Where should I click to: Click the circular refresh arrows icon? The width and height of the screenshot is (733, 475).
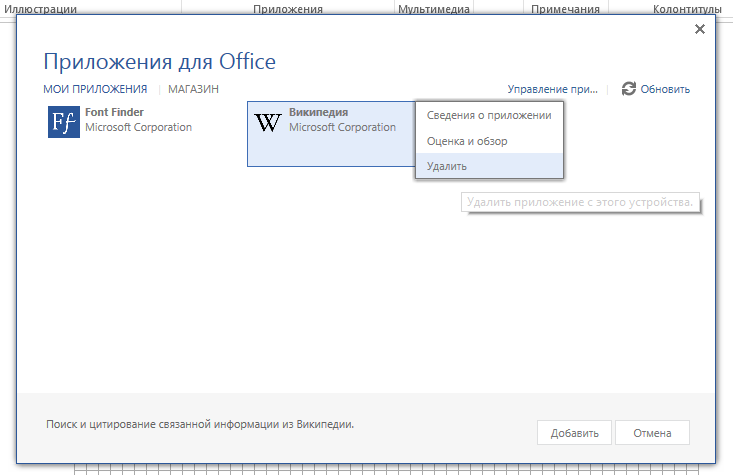click(x=629, y=88)
